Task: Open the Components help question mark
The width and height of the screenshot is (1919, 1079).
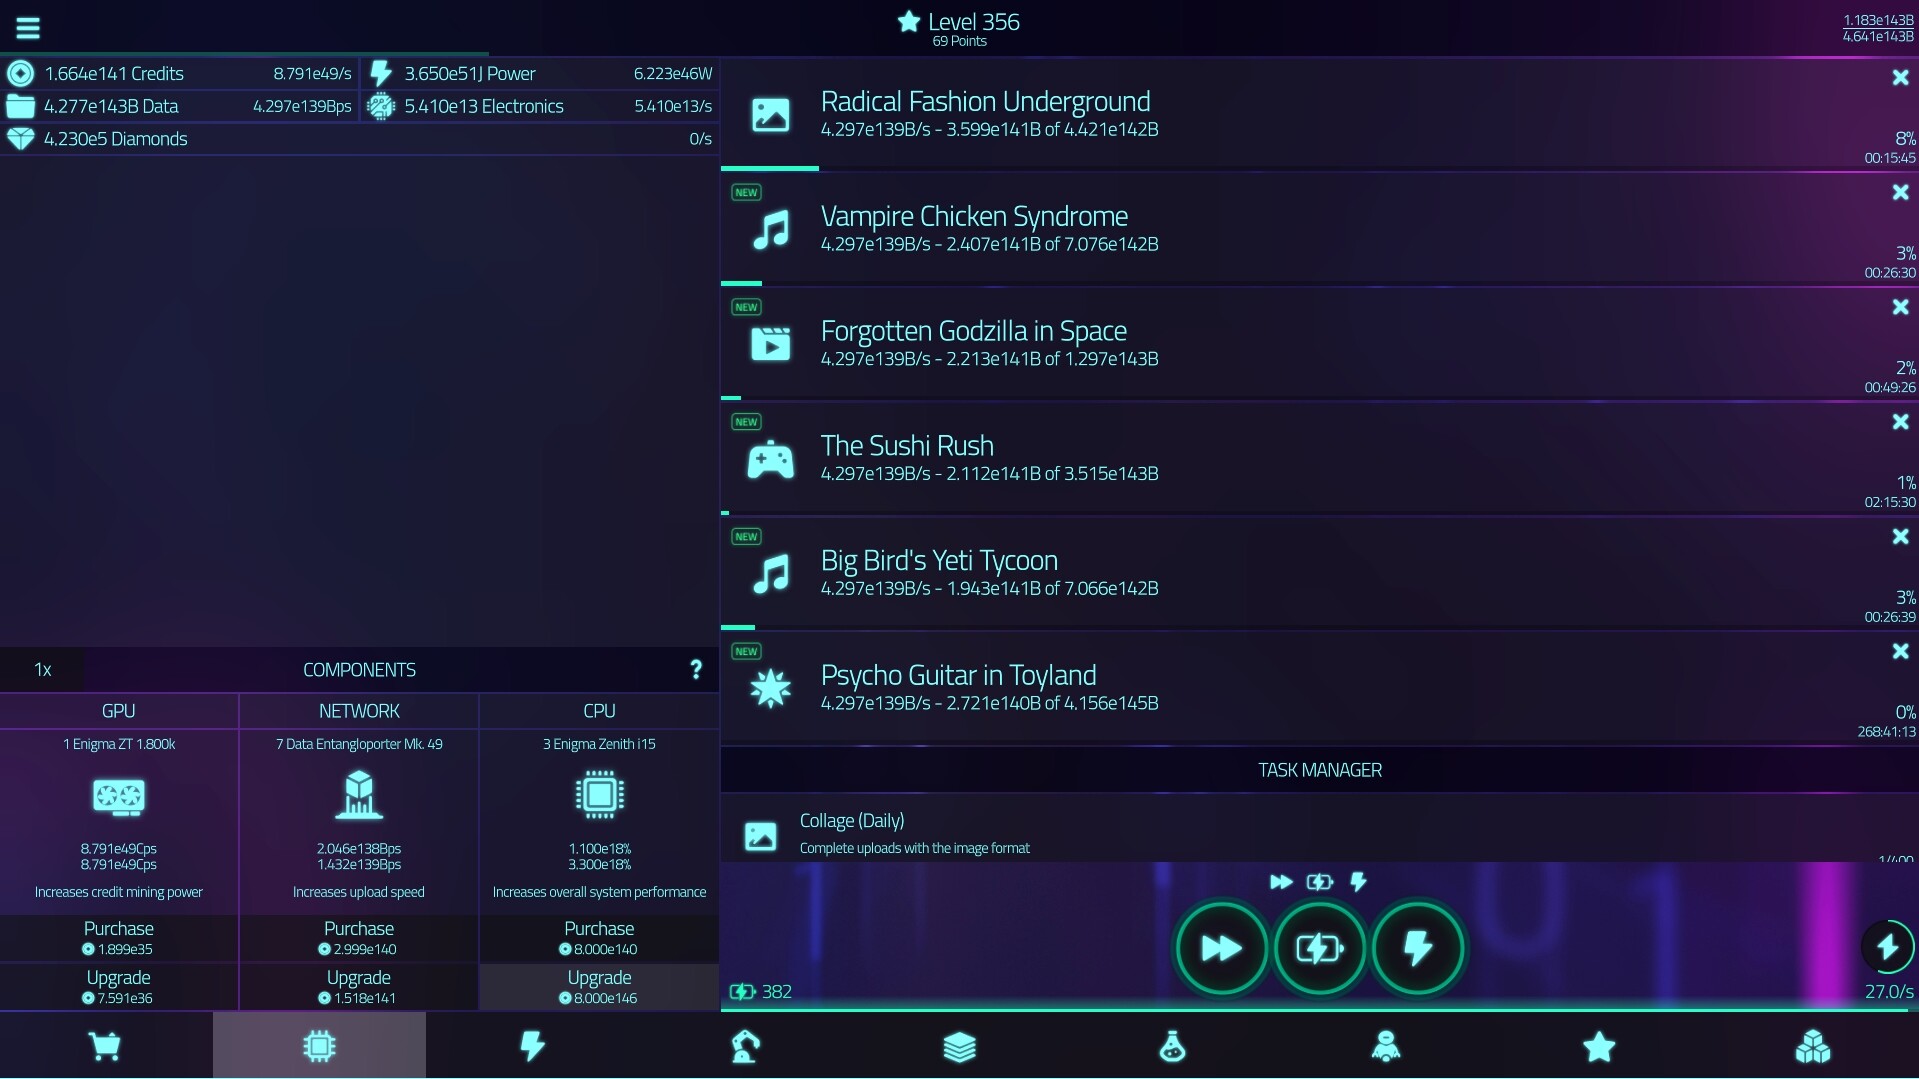Action: pyautogui.click(x=696, y=669)
